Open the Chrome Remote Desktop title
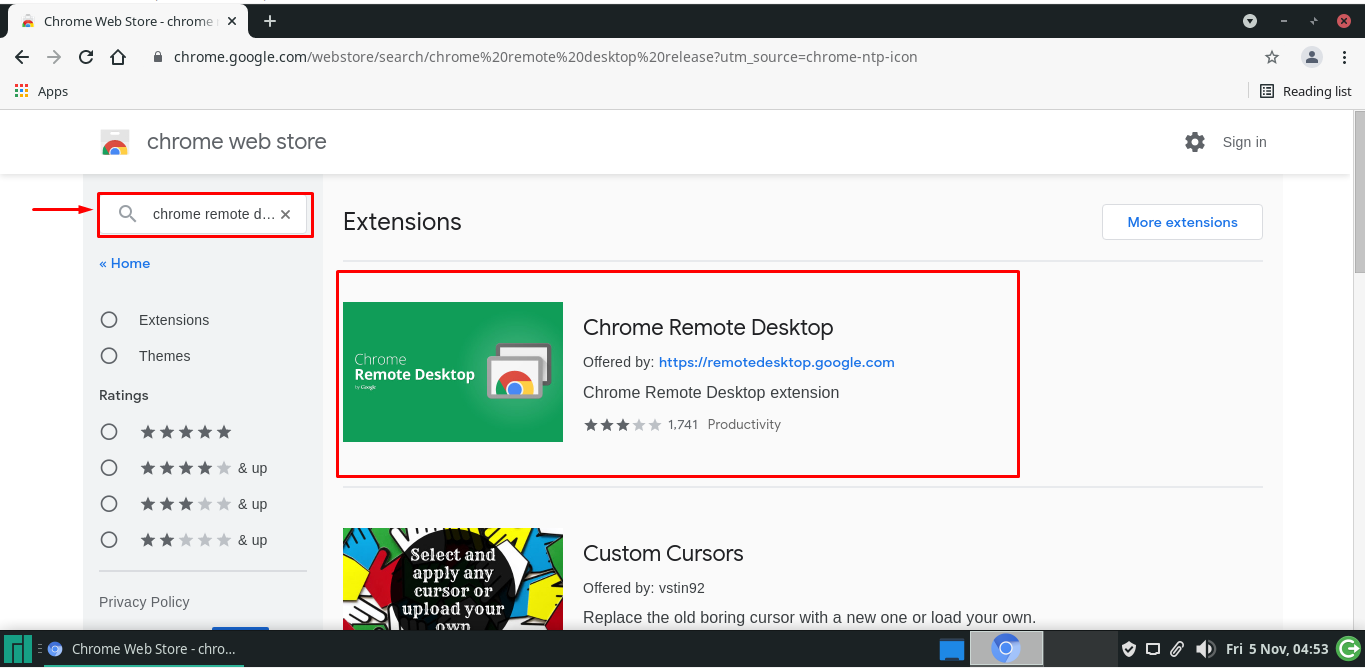Screen dimensions: 1365x668 pyautogui.click(x=708, y=327)
